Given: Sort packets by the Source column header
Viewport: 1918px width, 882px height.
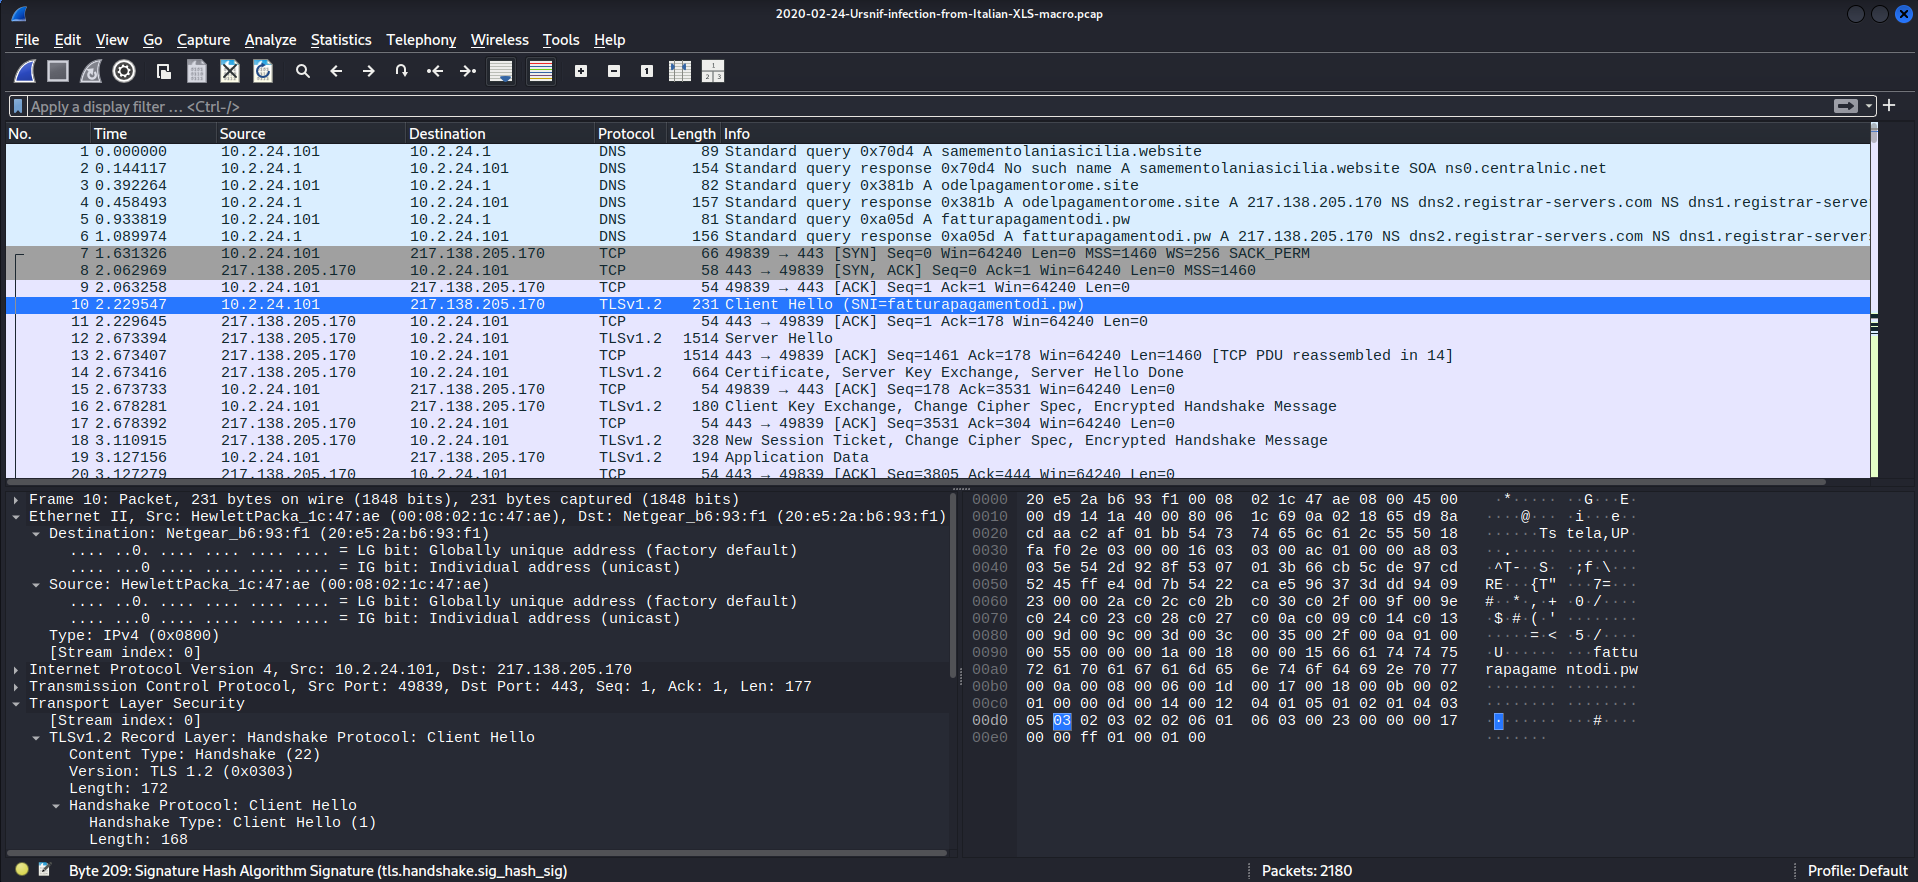Looking at the screenshot, I should click(x=310, y=133).
